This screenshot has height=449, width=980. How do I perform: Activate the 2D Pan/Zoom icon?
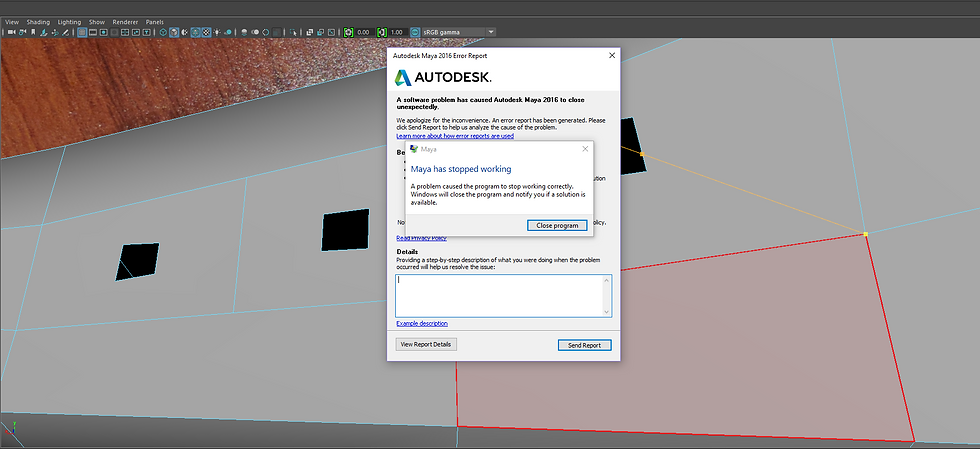click(55, 31)
